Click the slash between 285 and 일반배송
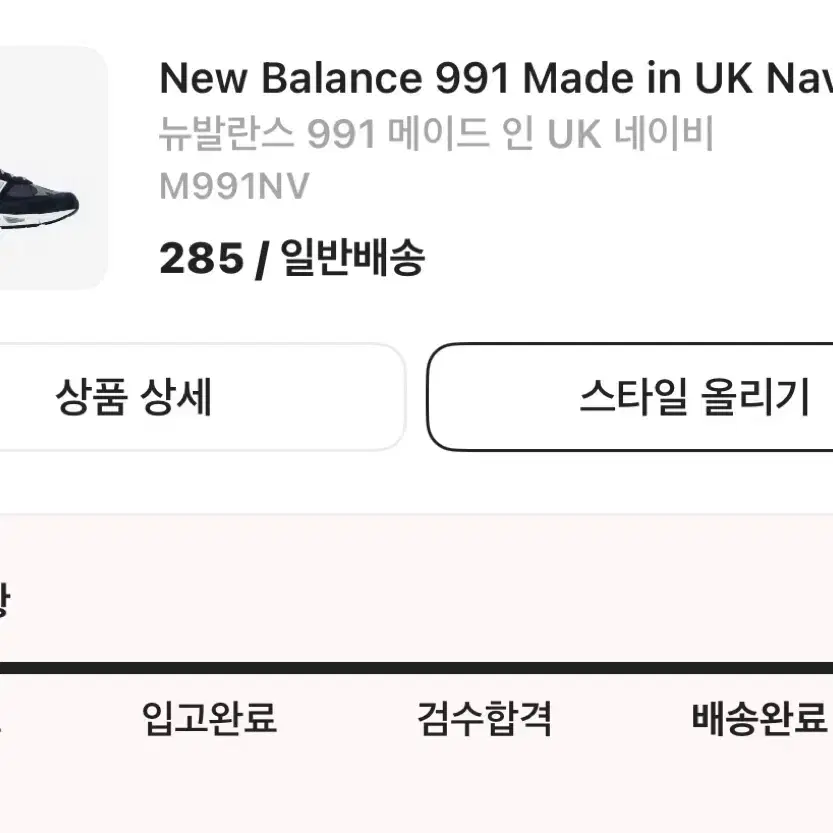The image size is (833, 833). tap(261, 259)
